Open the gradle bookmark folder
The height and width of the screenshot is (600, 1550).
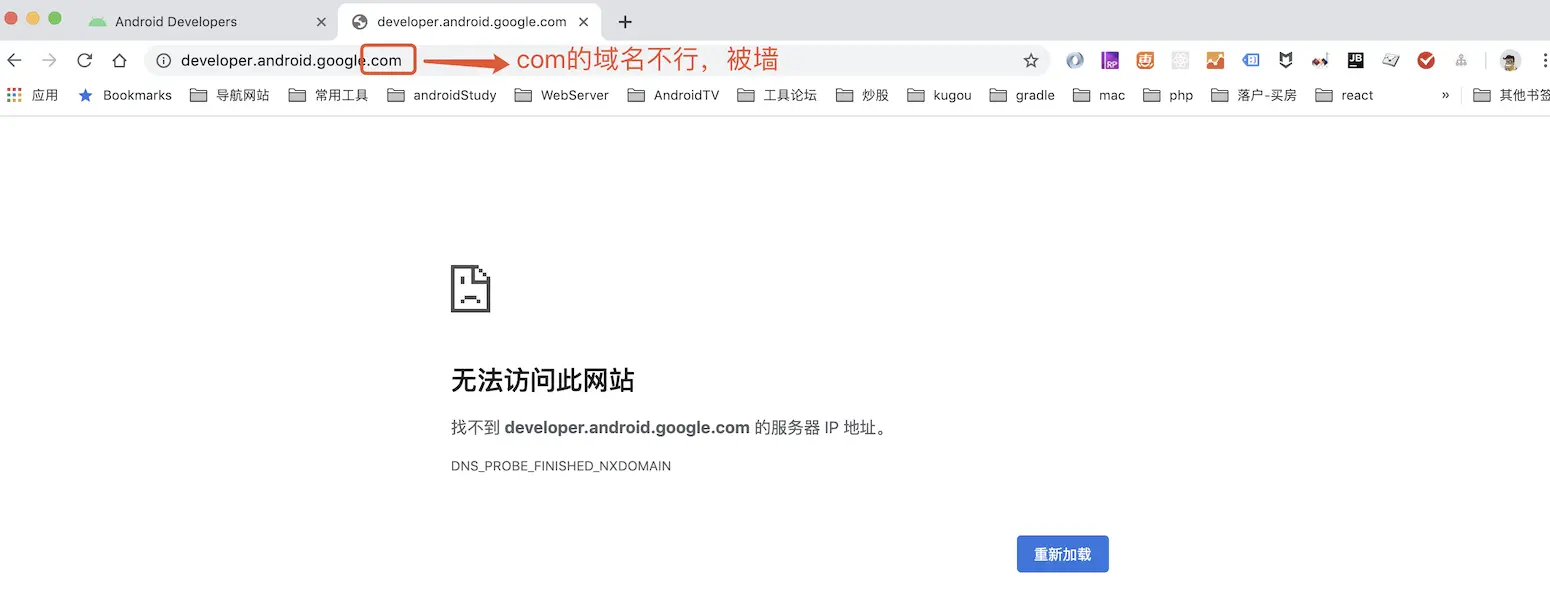point(1022,95)
